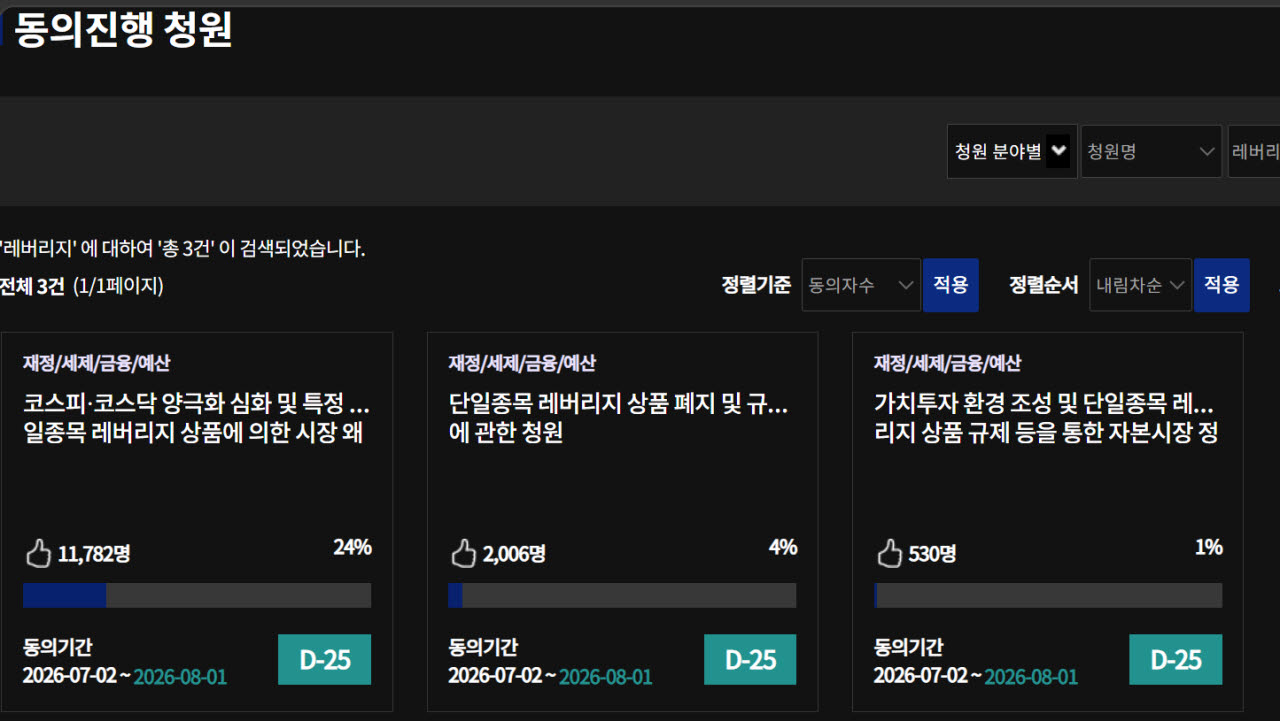Click the 4% percentage value
Screen dimensions: 1280x721
(x=783, y=547)
